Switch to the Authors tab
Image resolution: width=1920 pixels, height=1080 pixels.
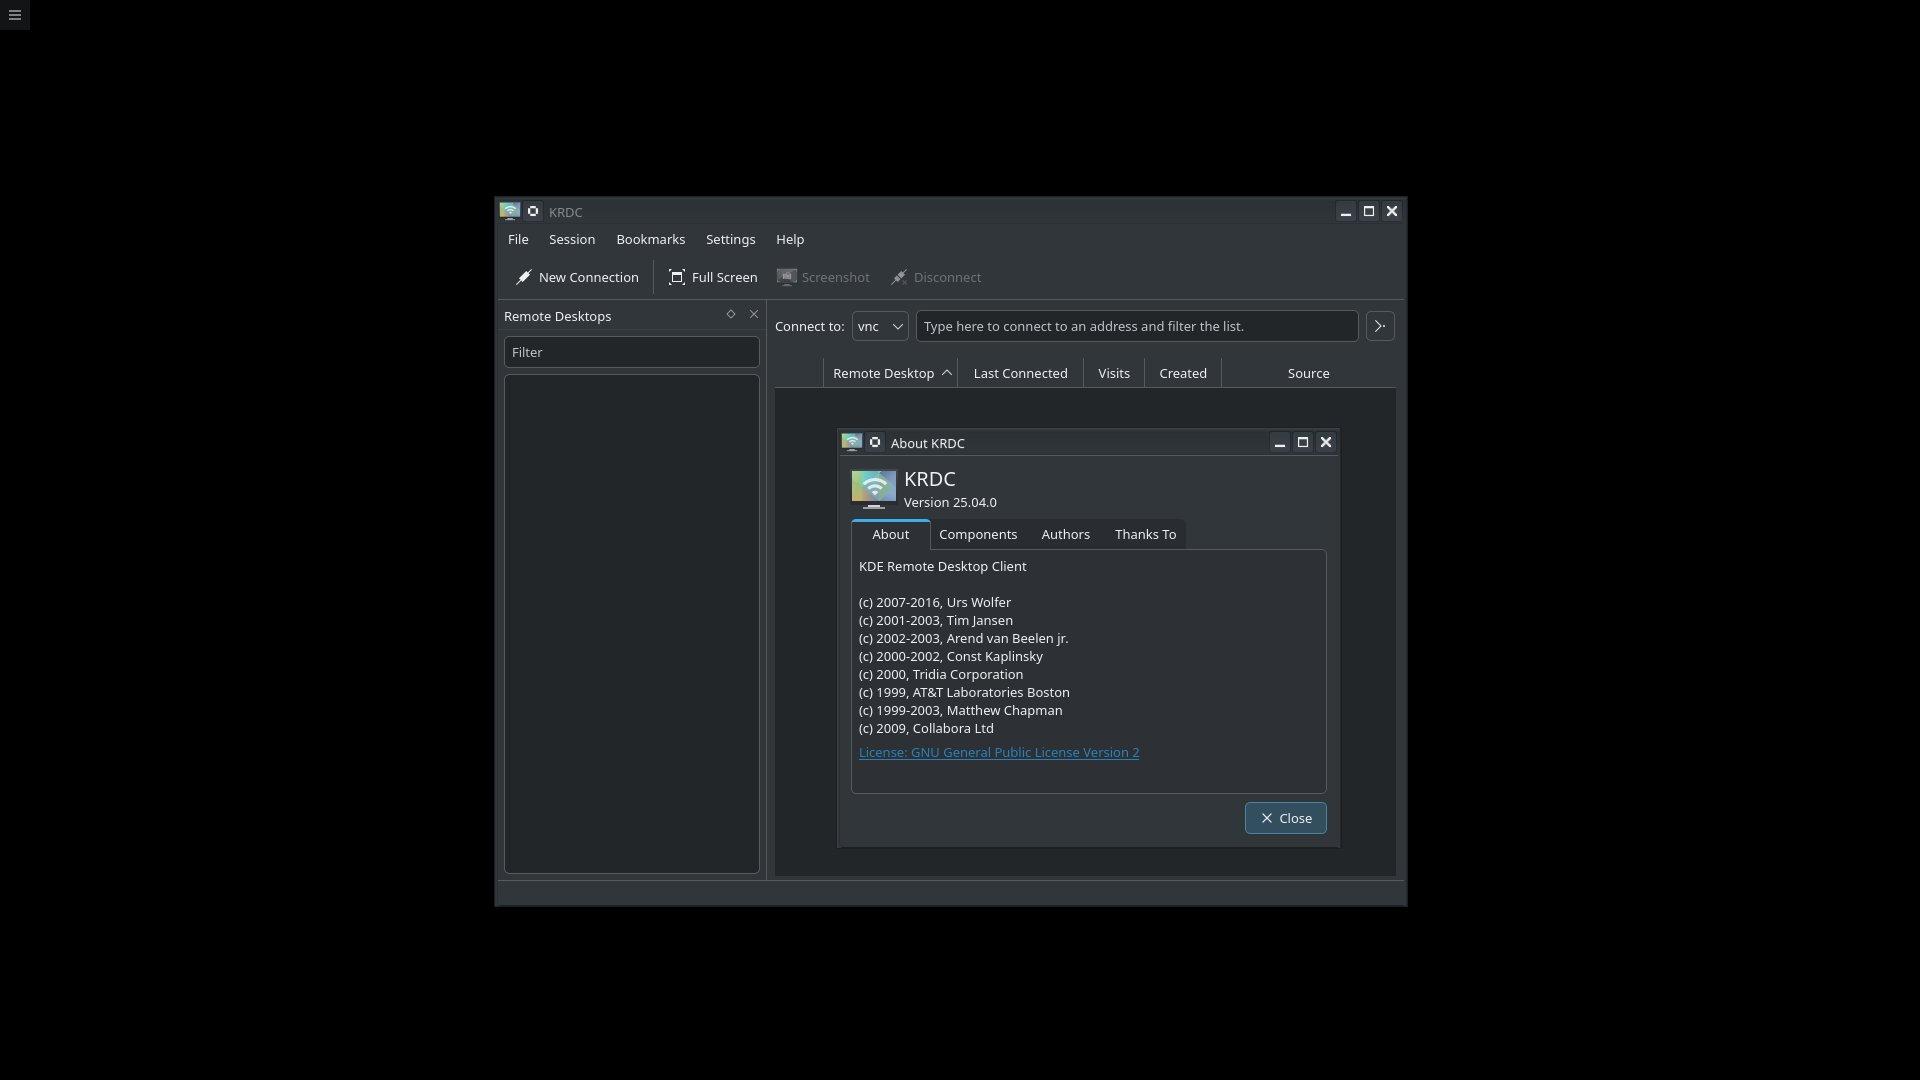pos(1065,534)
